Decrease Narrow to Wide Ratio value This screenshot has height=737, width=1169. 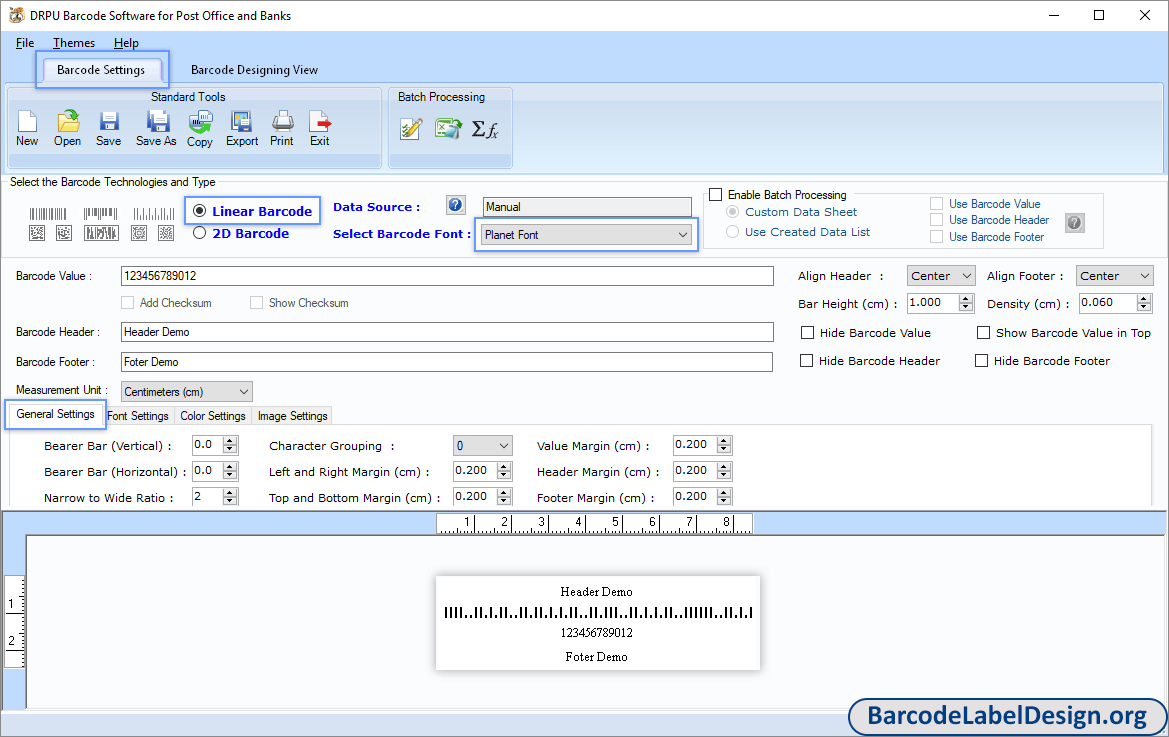[x=230, y=502]
